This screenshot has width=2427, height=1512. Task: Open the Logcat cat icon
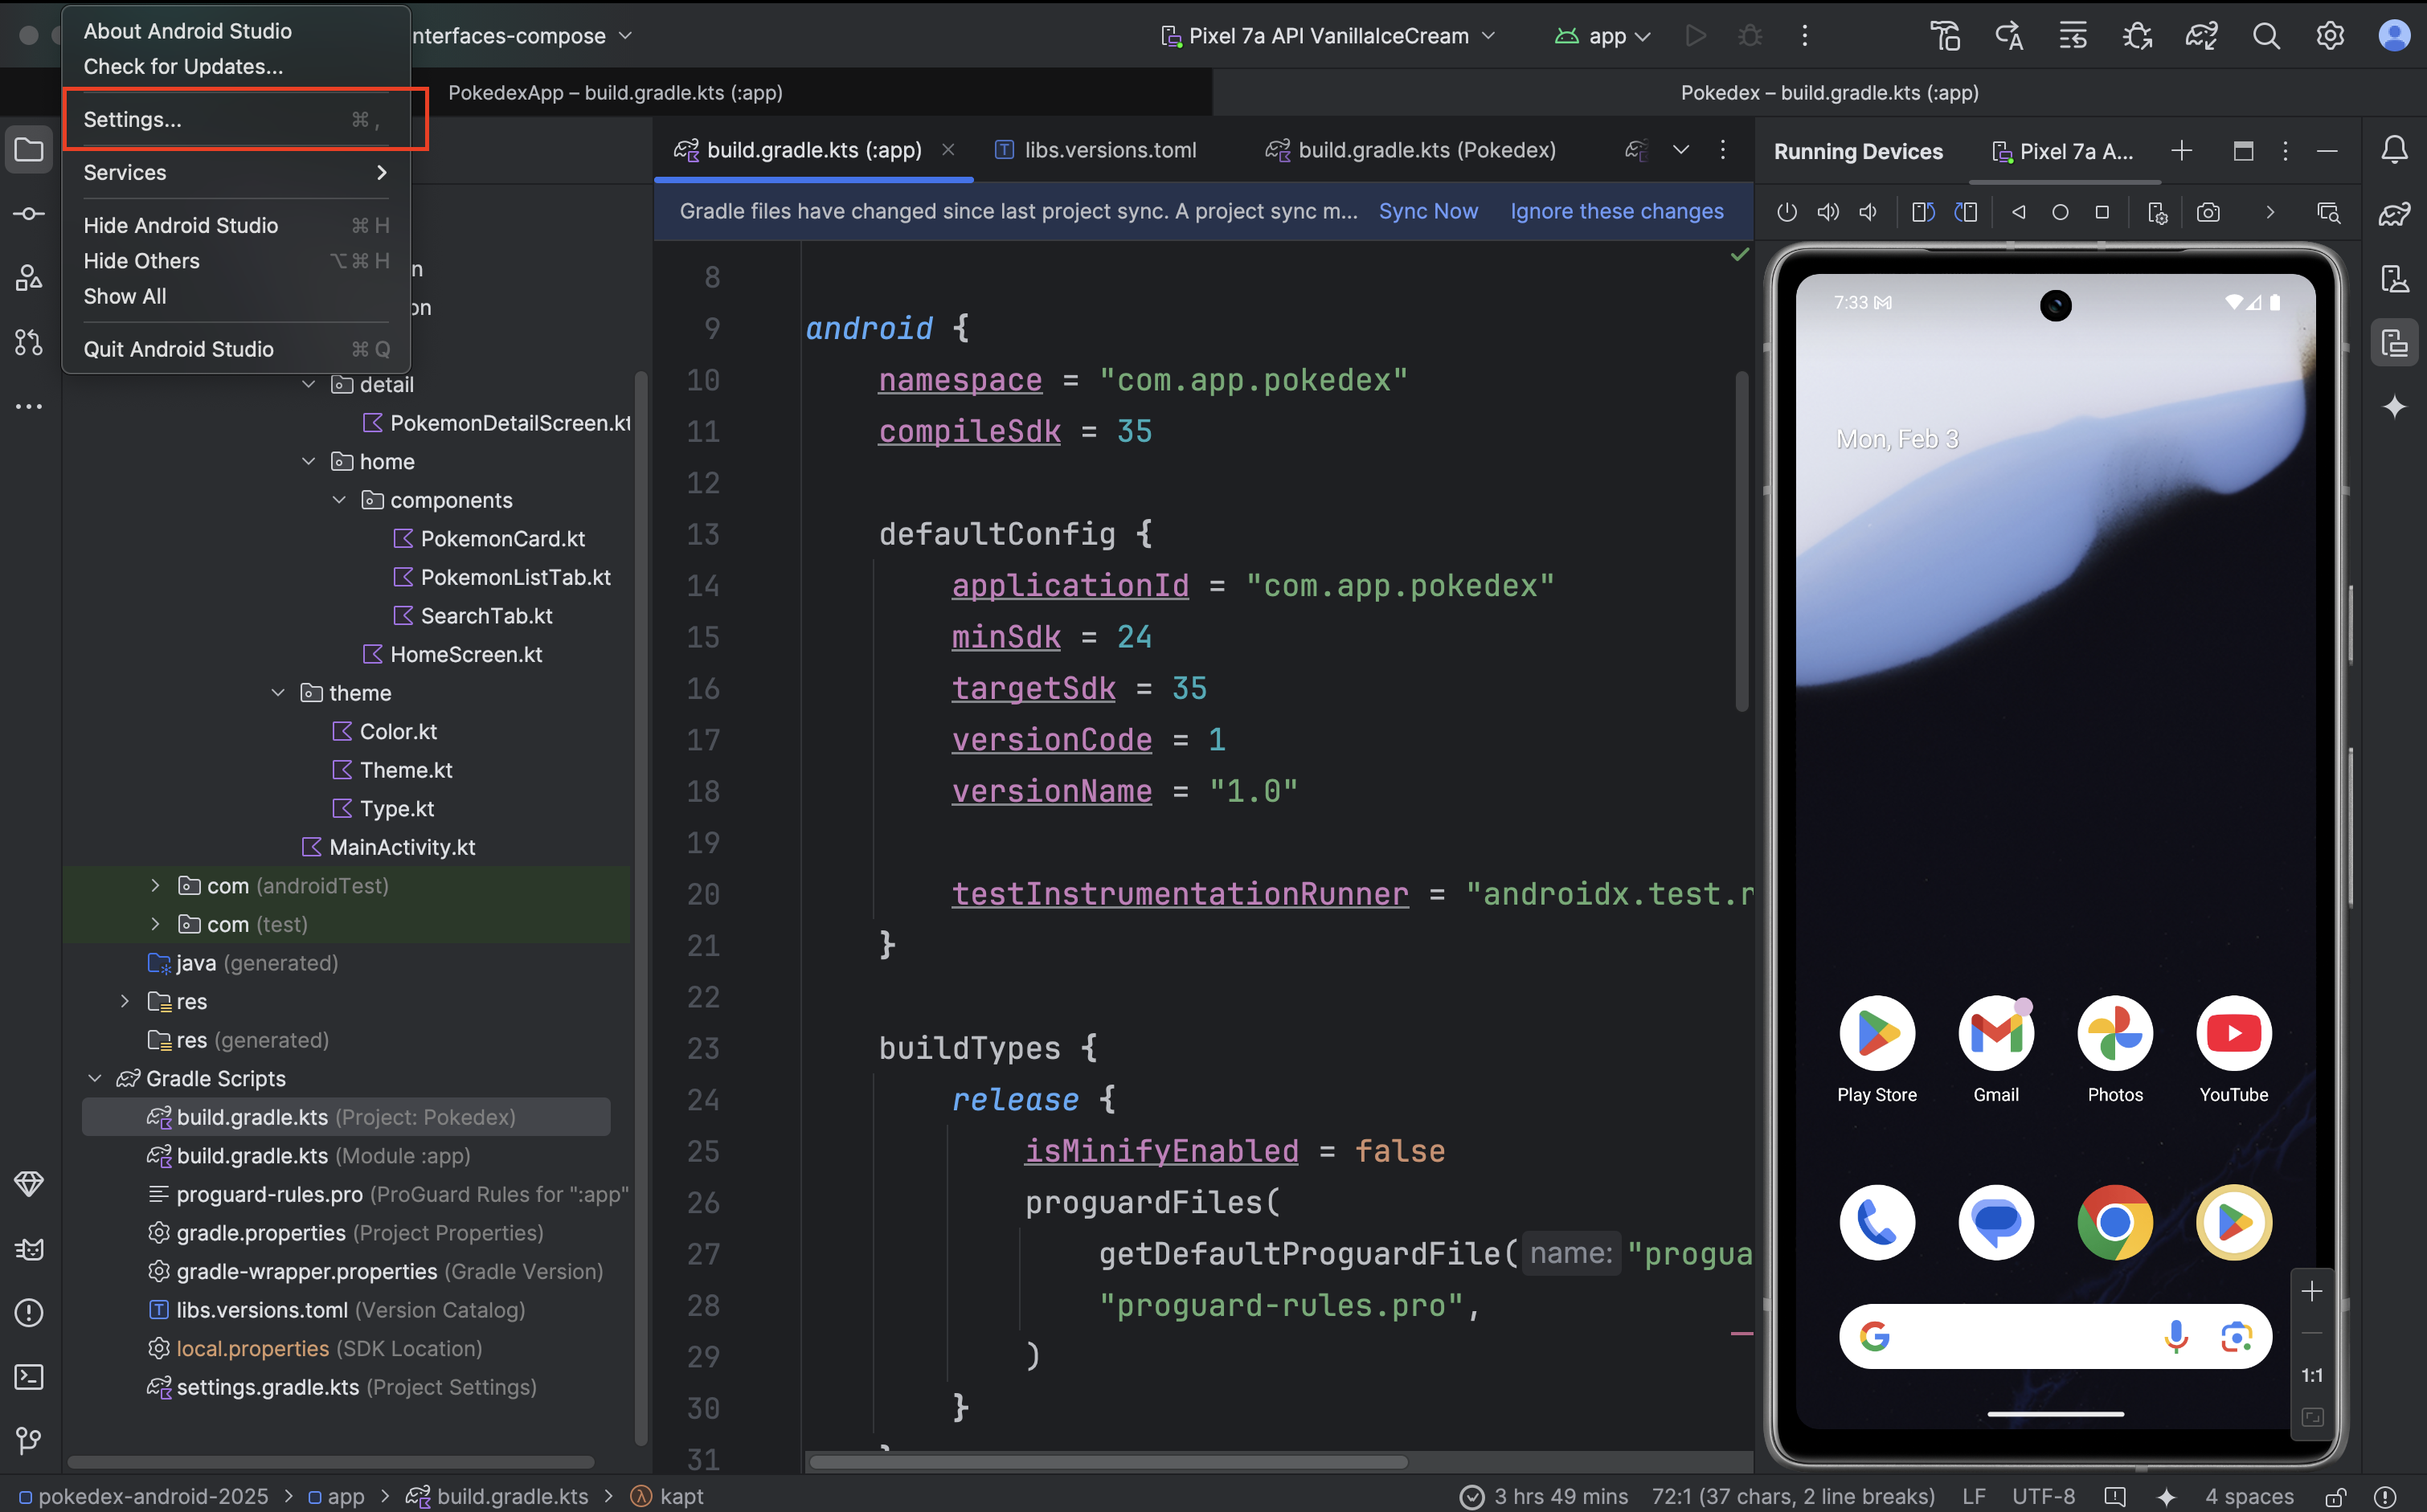29,1248
